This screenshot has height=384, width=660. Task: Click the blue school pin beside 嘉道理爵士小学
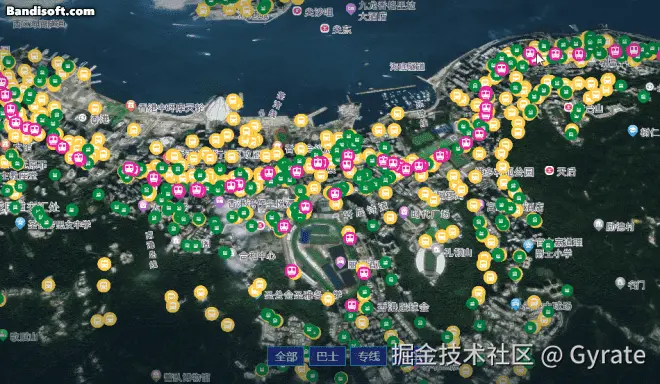[x=529, y=245]
